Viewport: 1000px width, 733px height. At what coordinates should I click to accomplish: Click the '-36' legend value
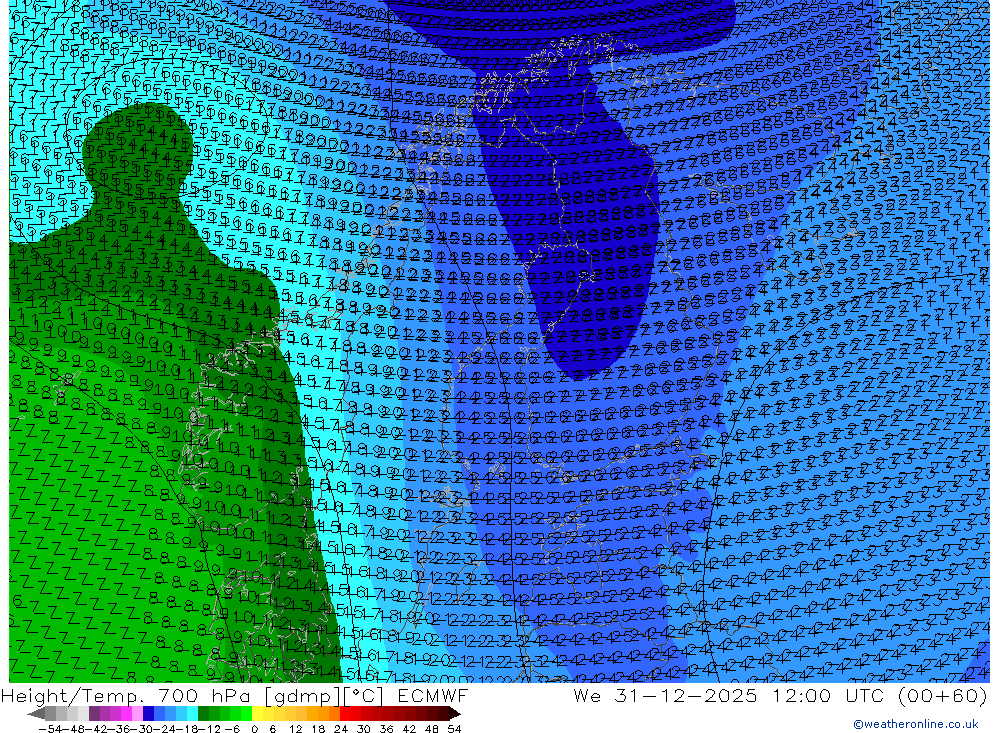[x=119, y=729]
